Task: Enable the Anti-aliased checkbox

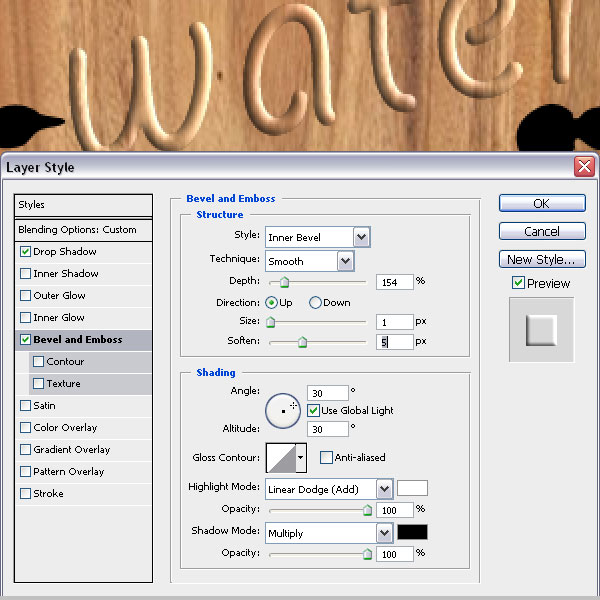Action: point(326,457)
